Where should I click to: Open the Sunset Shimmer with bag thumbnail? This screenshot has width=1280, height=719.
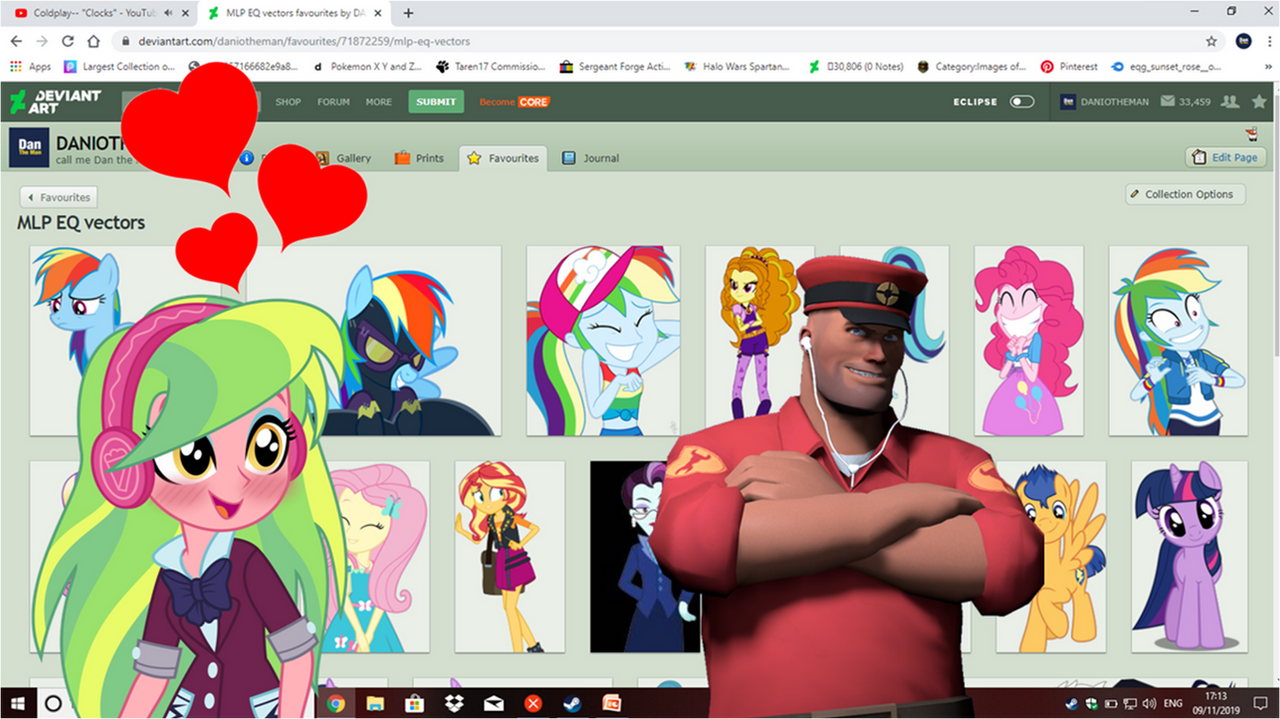click(x=509, y=557)
